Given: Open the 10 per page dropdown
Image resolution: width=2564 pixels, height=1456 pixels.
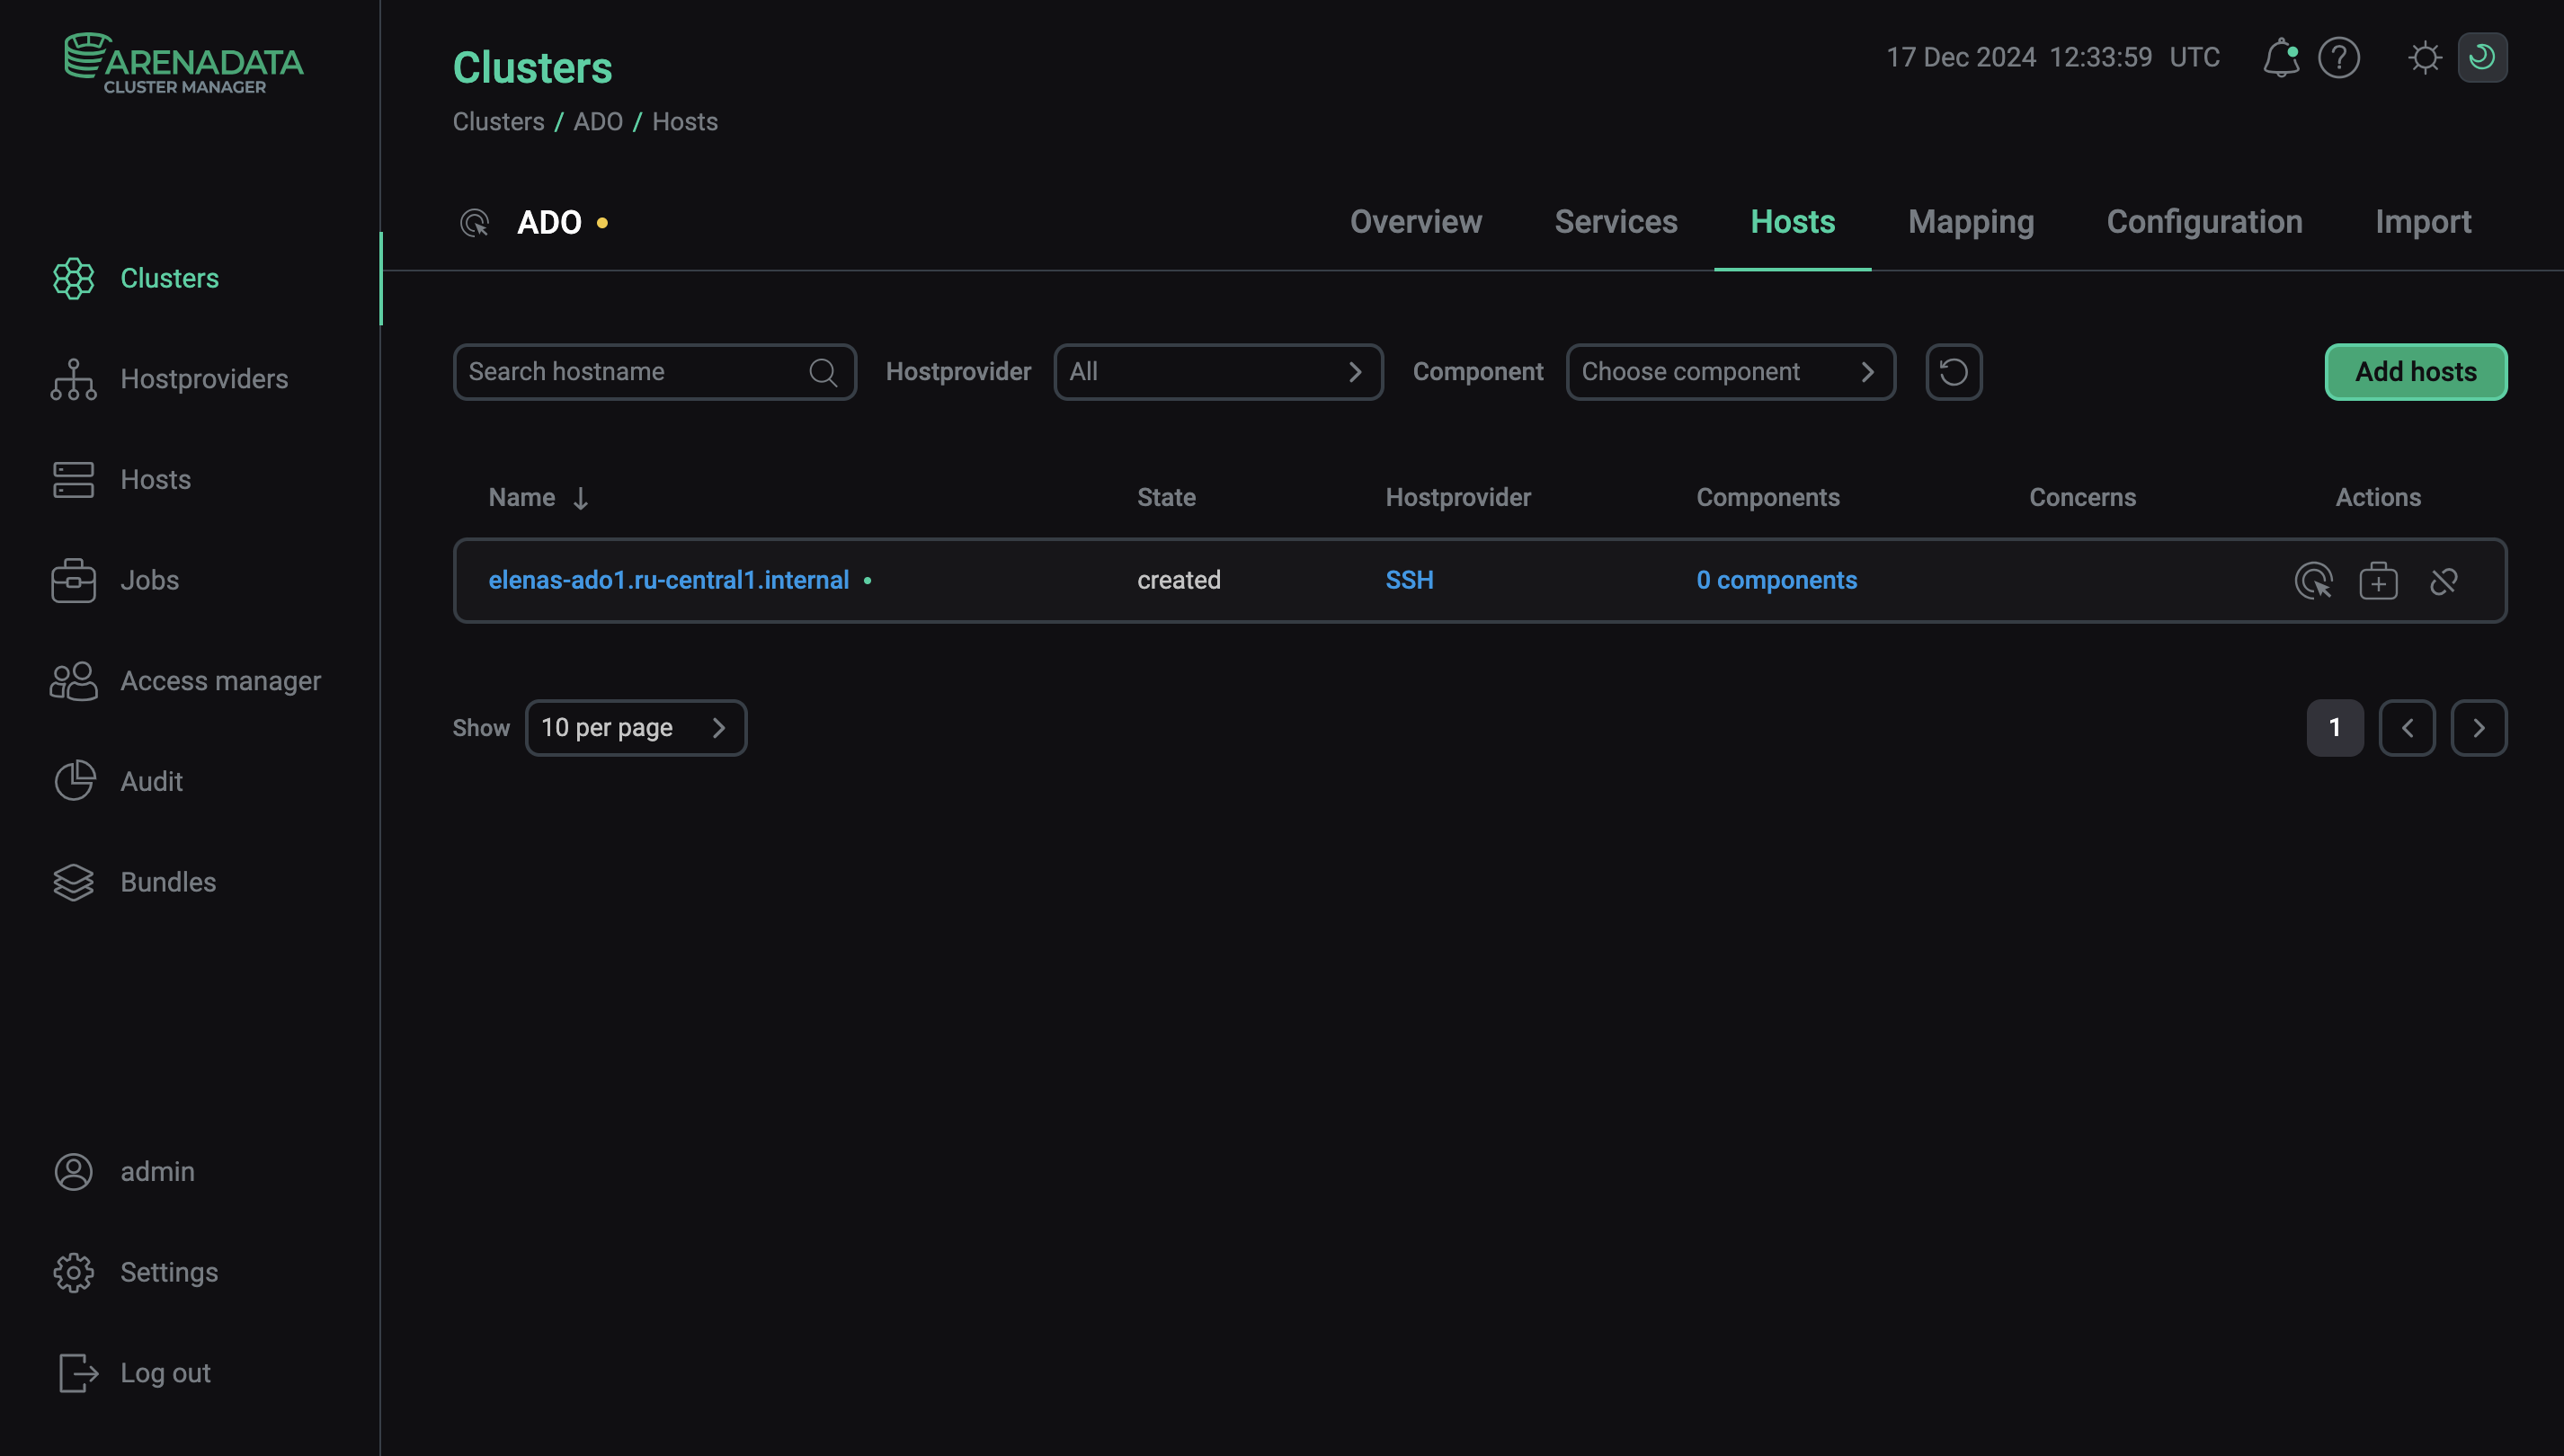Looking at the screenshot, I should click(x=636, y=727).
